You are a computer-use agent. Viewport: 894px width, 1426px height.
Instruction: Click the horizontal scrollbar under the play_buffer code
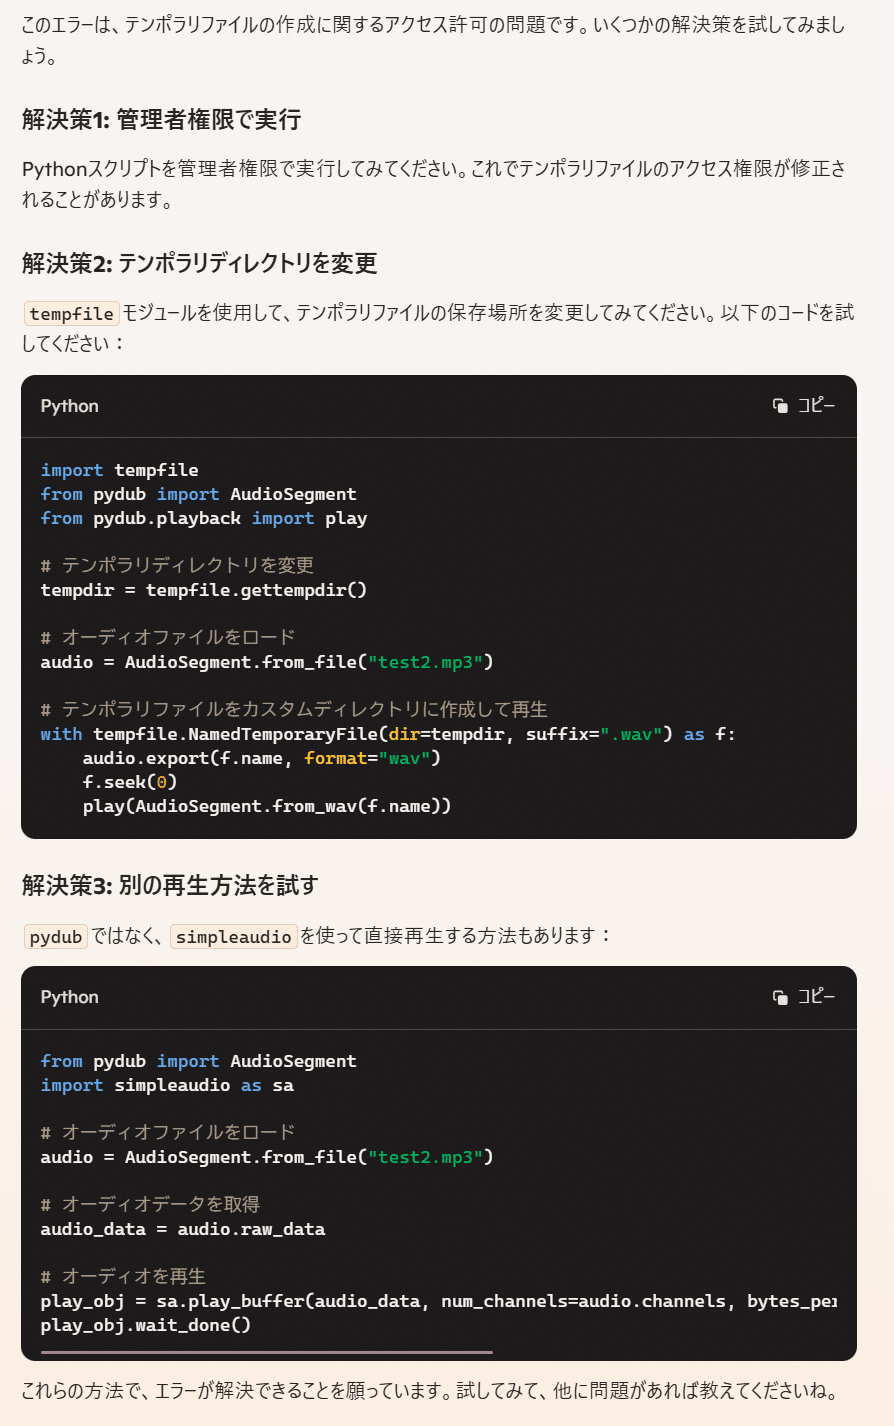267,1352
